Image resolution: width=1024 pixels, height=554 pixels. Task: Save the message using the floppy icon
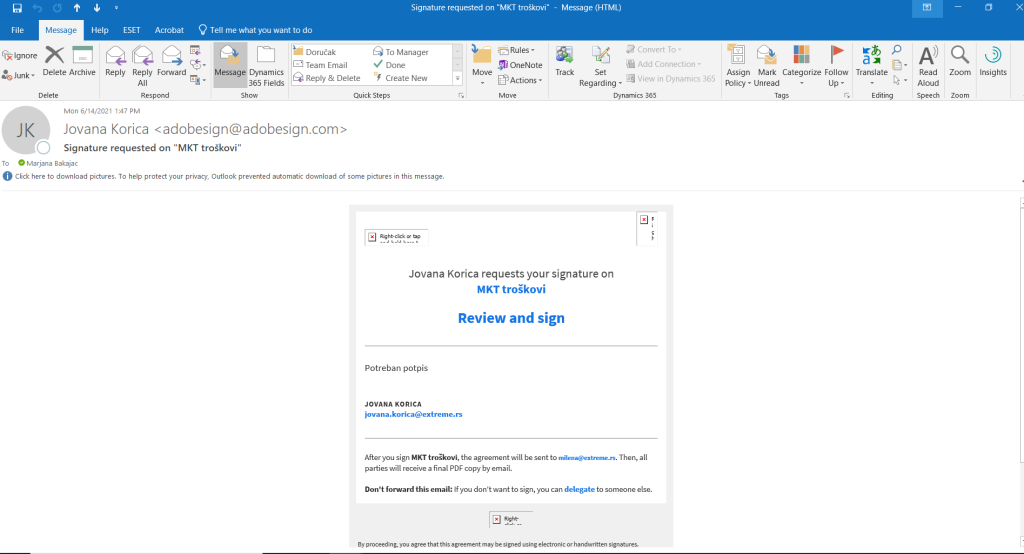(17, 8)
